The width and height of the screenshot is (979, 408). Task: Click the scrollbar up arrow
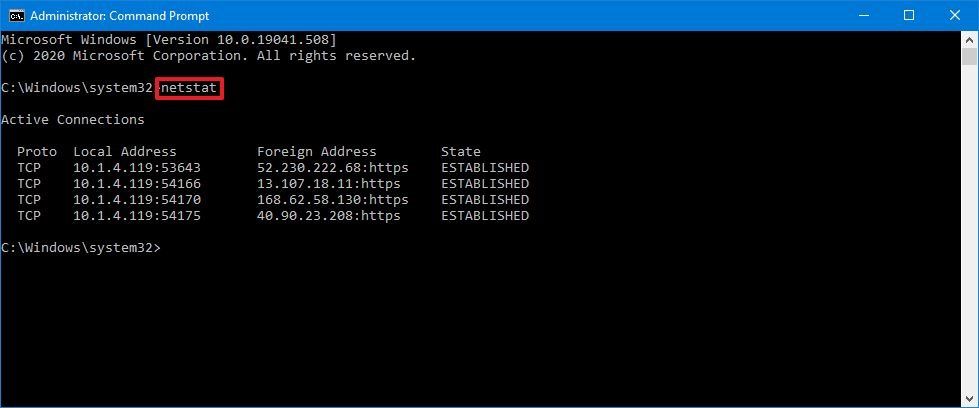[x=969, y=39]
